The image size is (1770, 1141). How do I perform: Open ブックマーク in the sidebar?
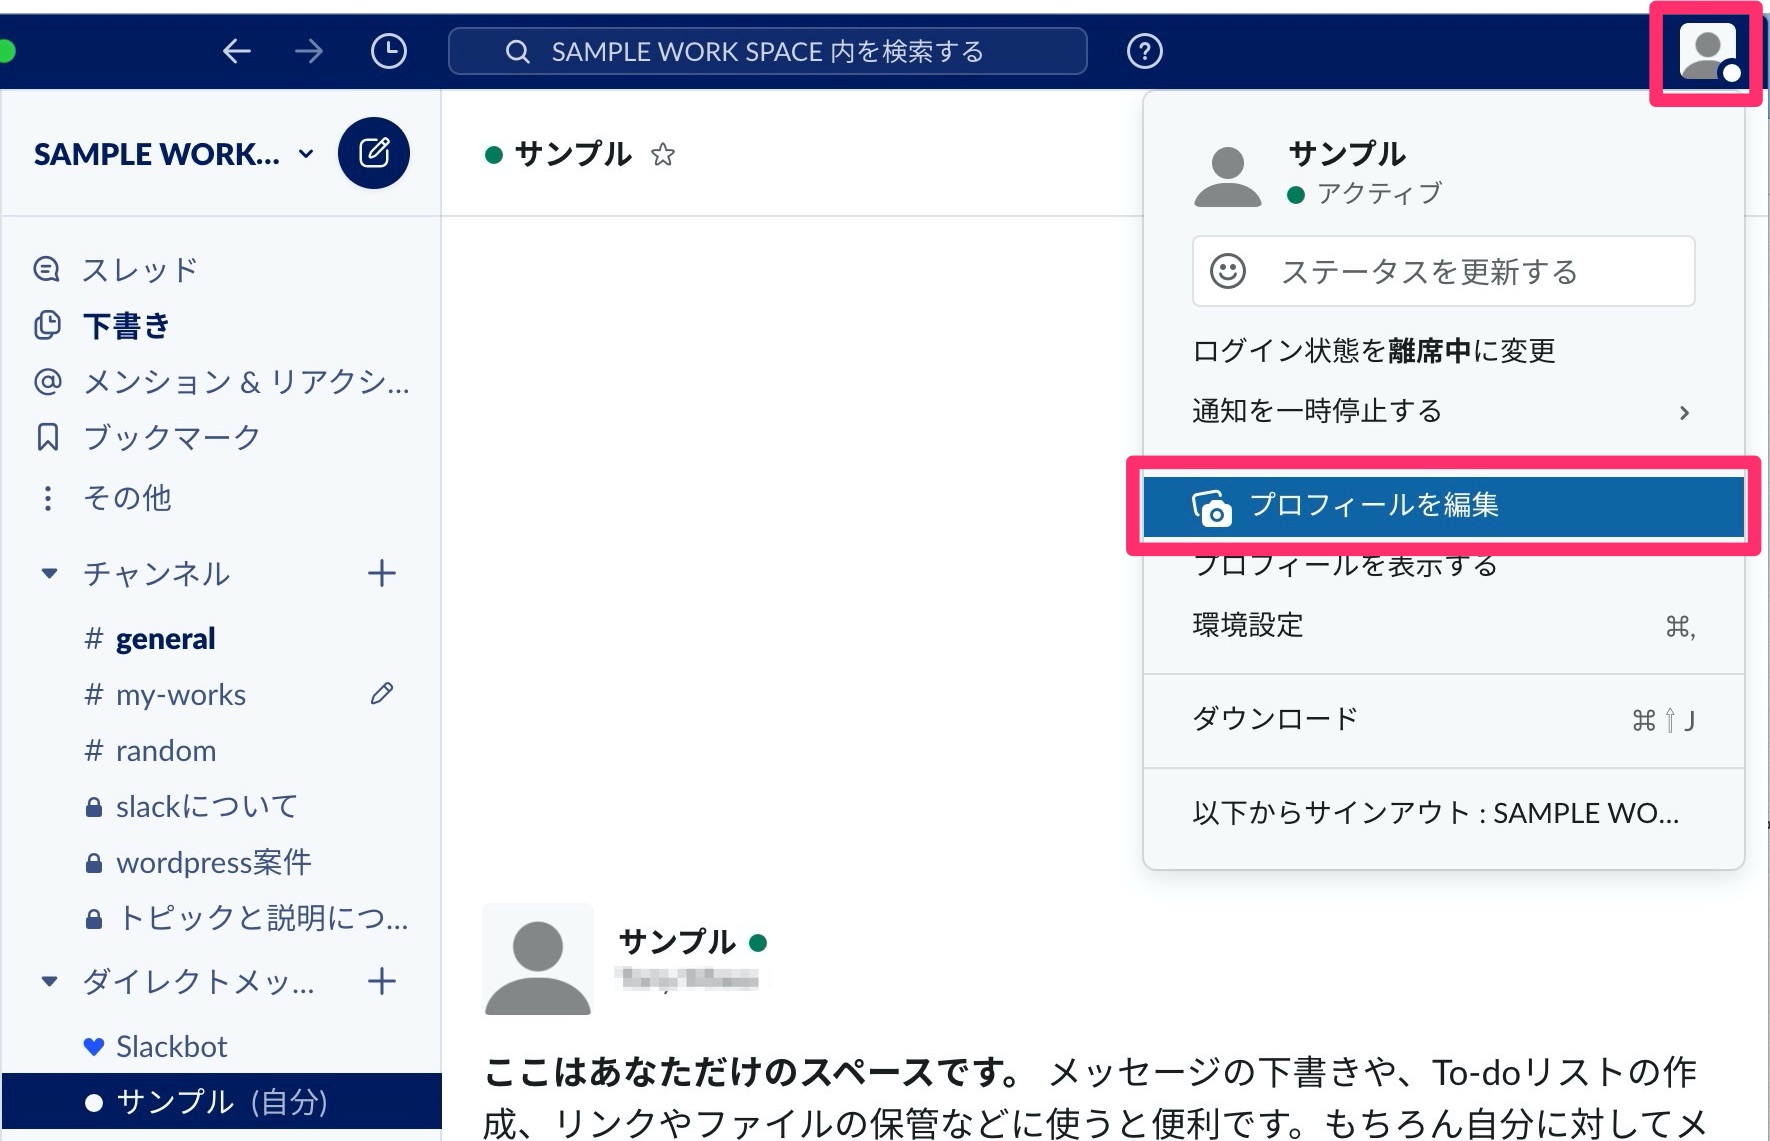[x=170, y=437]
